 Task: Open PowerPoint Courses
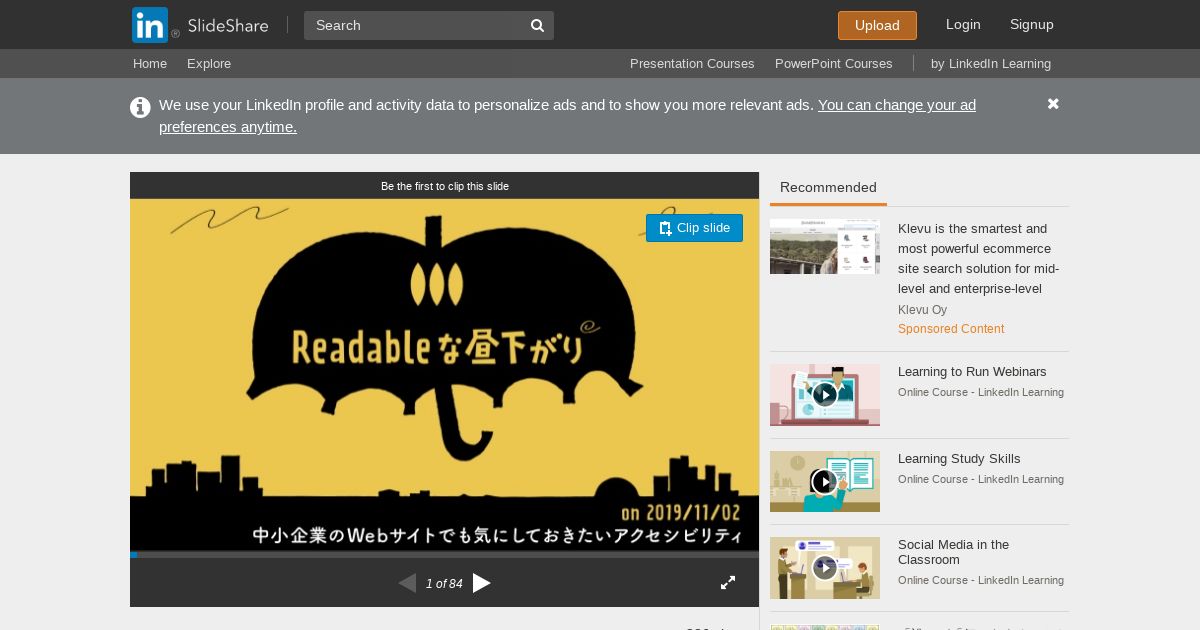(833, 63)
